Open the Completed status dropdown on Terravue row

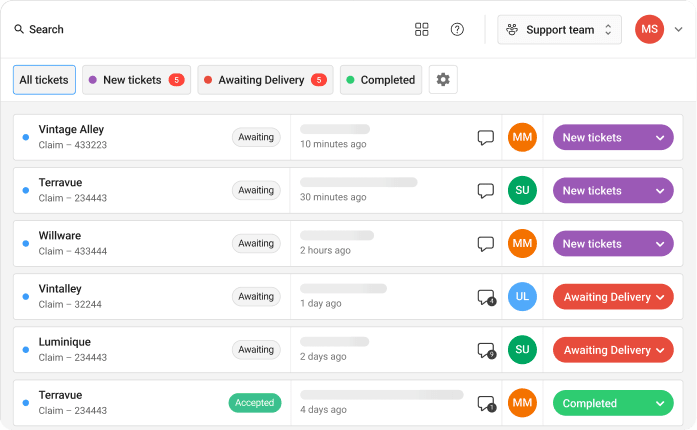click(613, 403)
